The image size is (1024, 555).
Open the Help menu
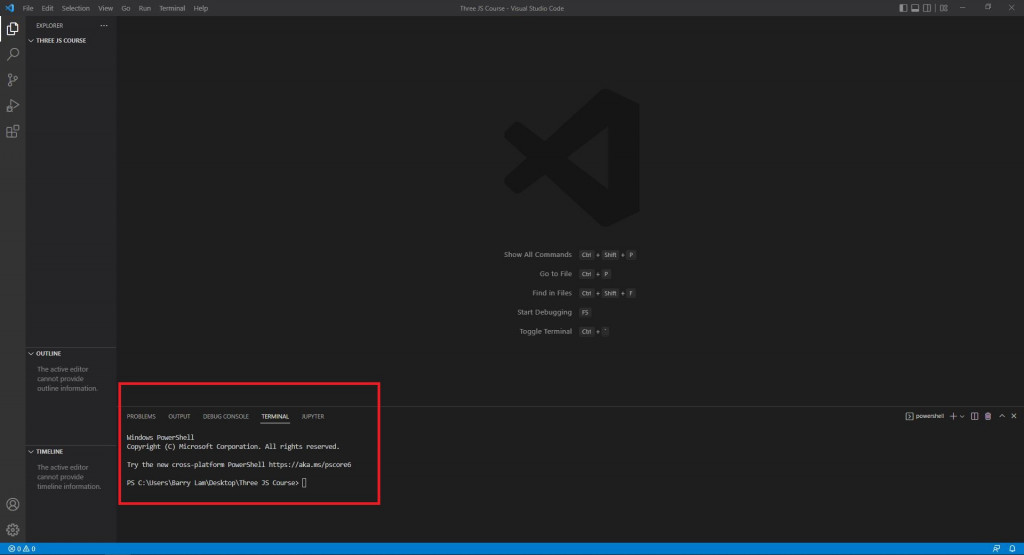(200, 8)
